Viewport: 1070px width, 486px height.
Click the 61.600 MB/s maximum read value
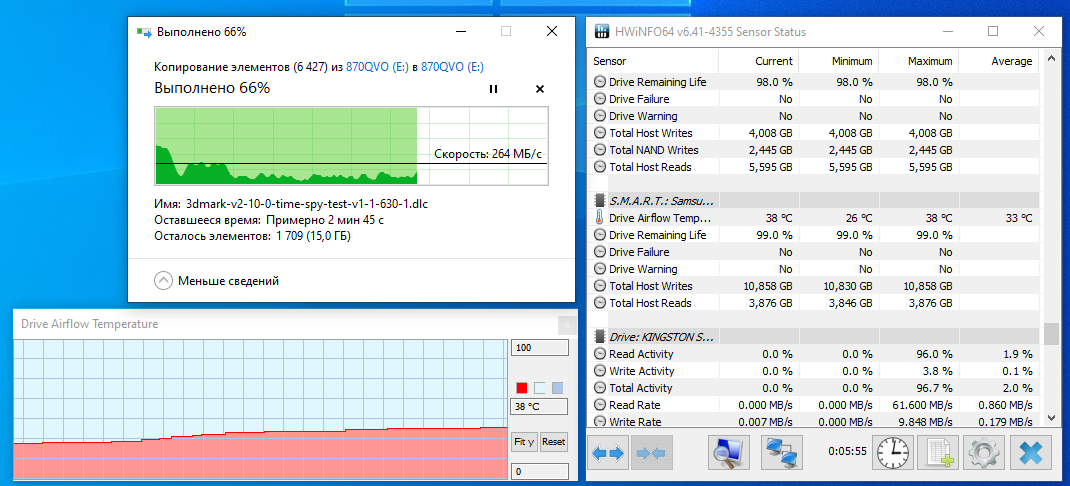click(x=923, y=405)
